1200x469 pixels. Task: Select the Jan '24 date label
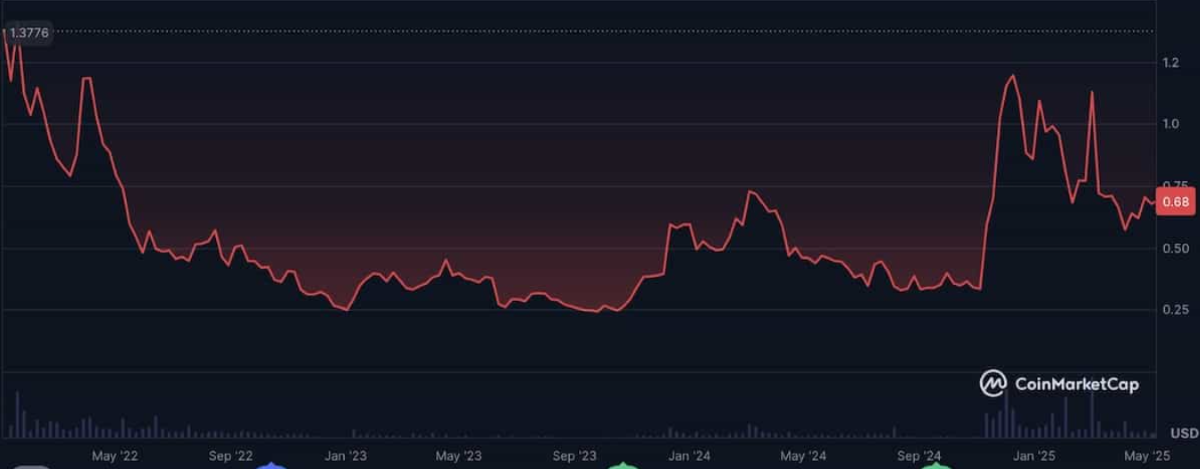click(690, 455)
